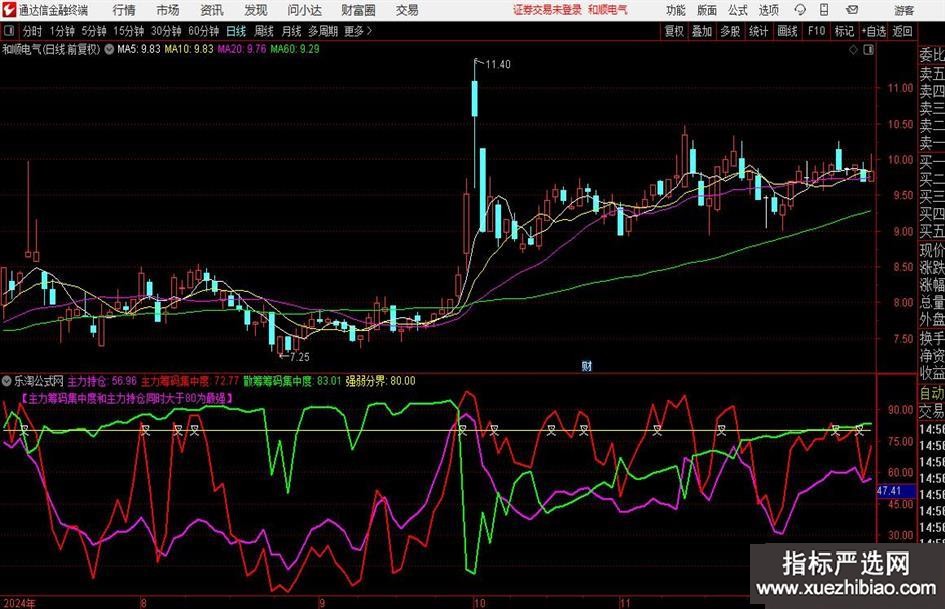Toggle the side panel icon at chart top right

(x=868, y=50)
